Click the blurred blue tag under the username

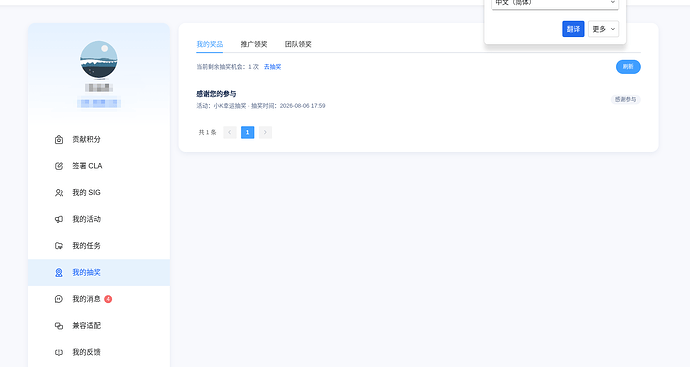99,103
